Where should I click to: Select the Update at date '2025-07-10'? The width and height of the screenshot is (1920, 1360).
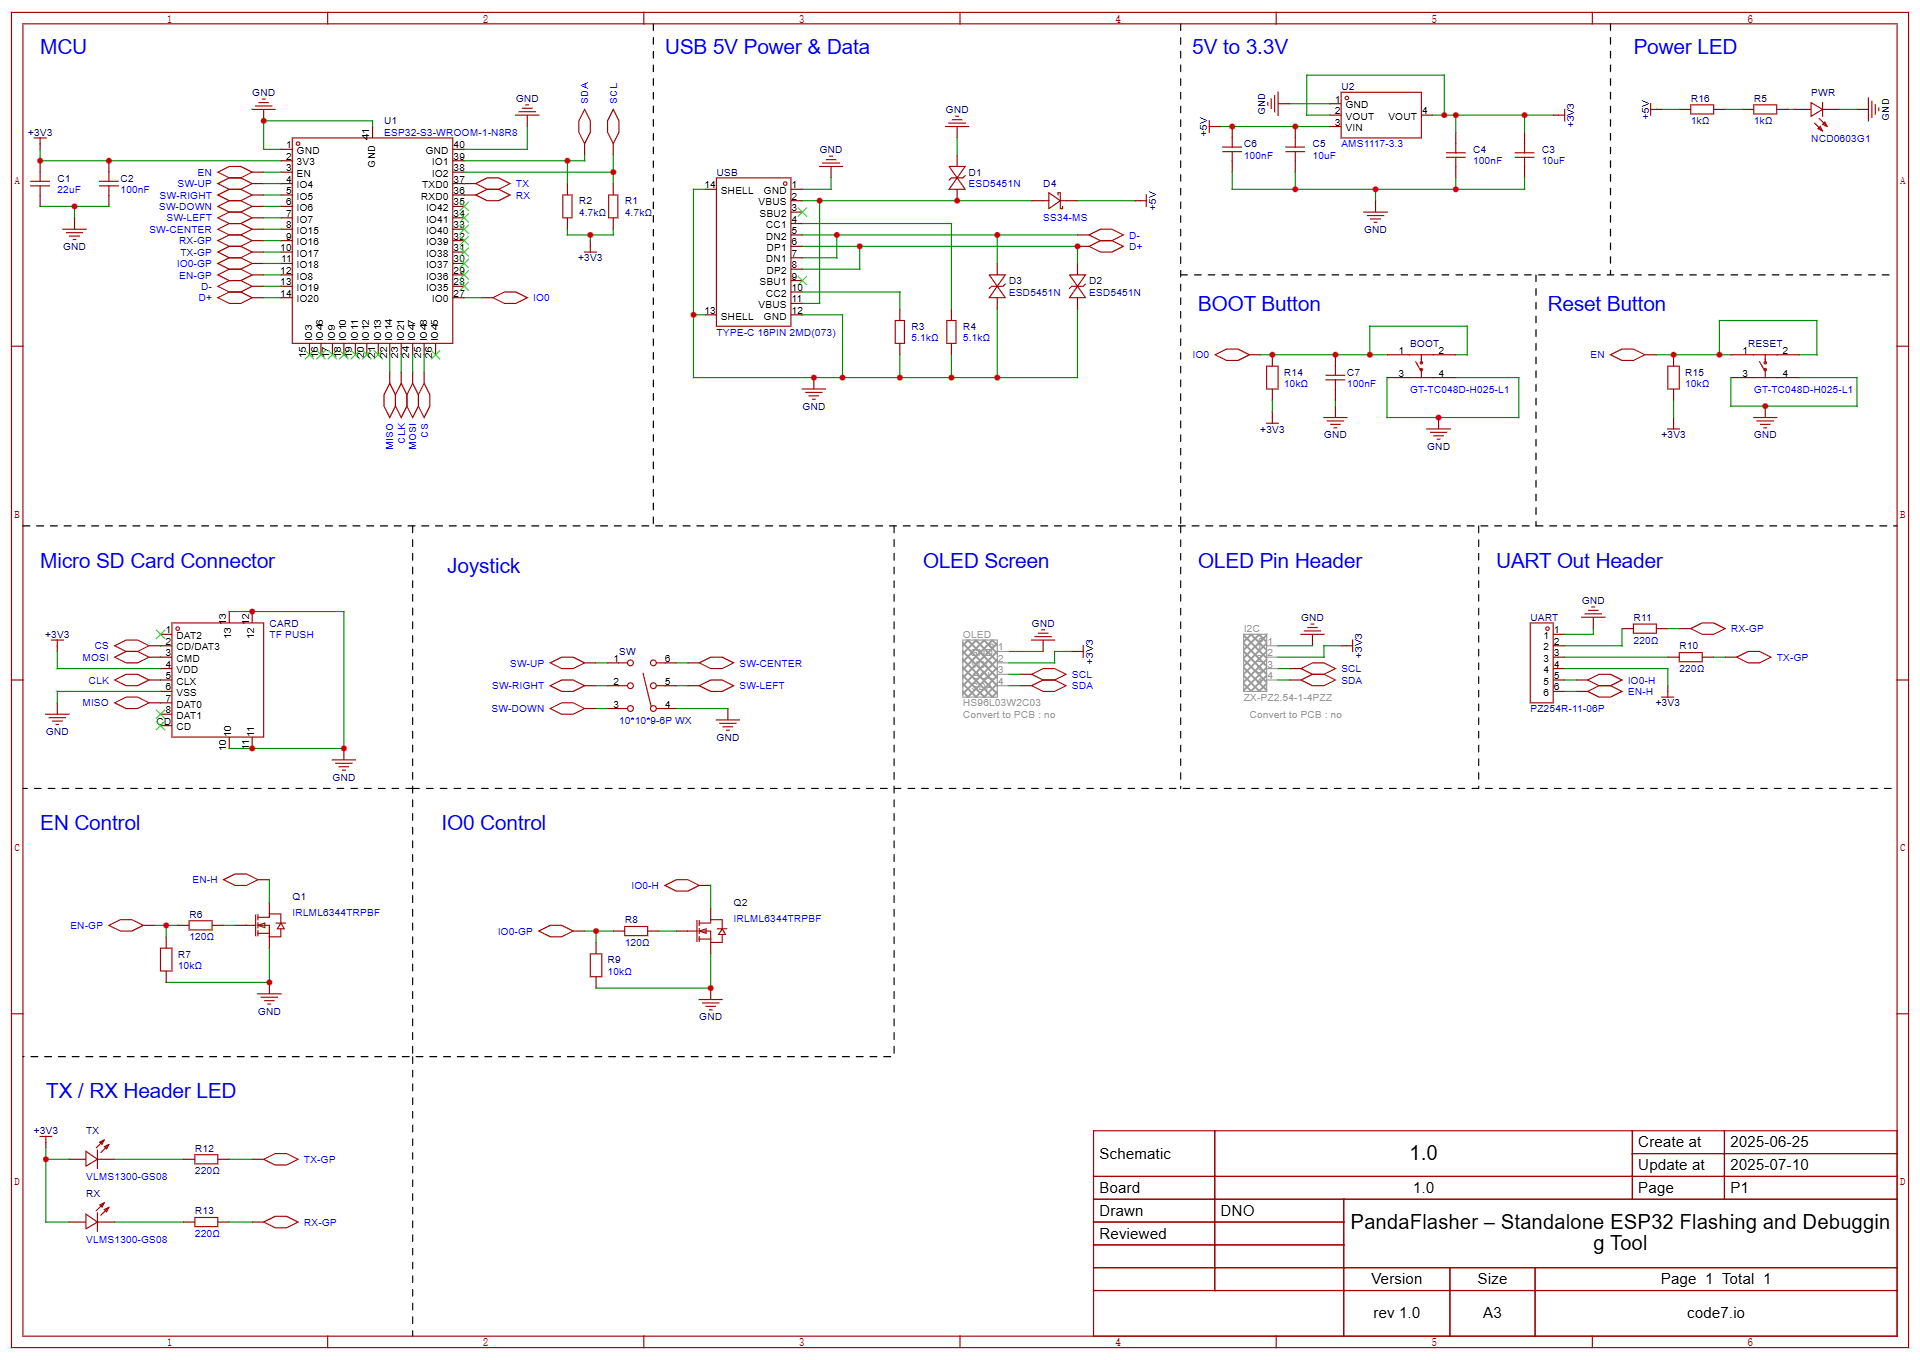click(x=1769, y=1165)
